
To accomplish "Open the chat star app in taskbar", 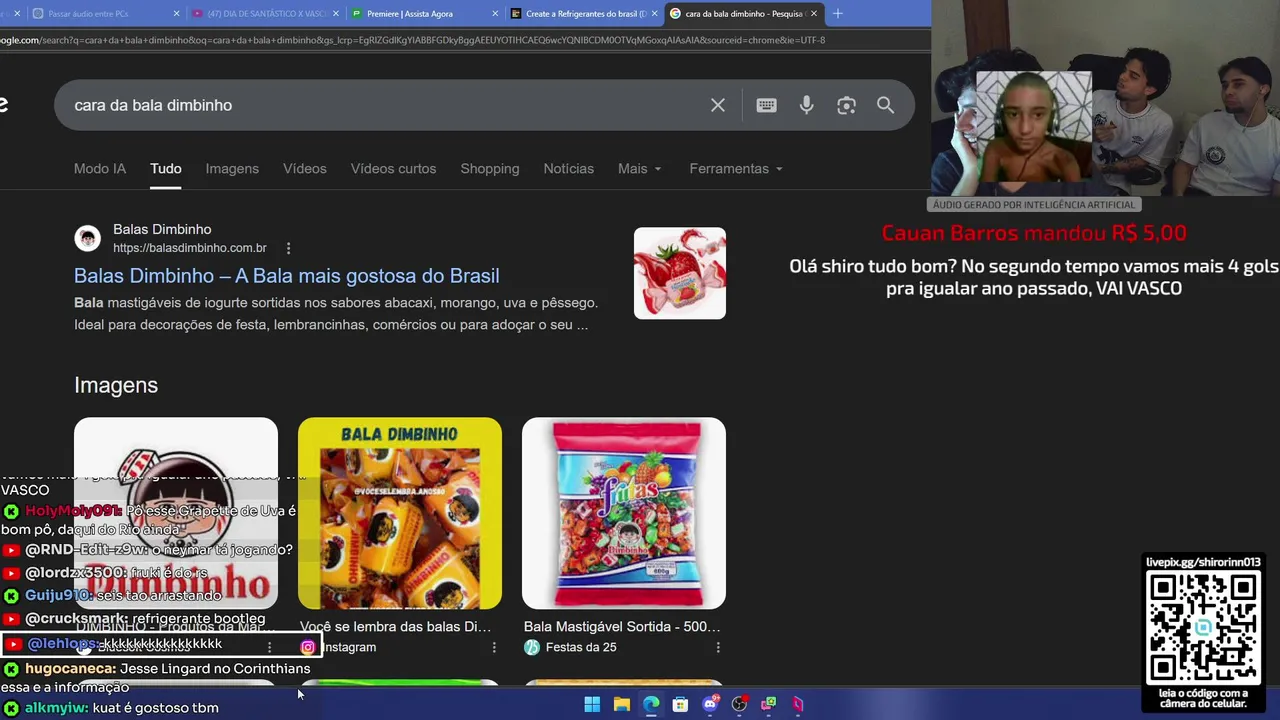I will click(x=768, y=704).
